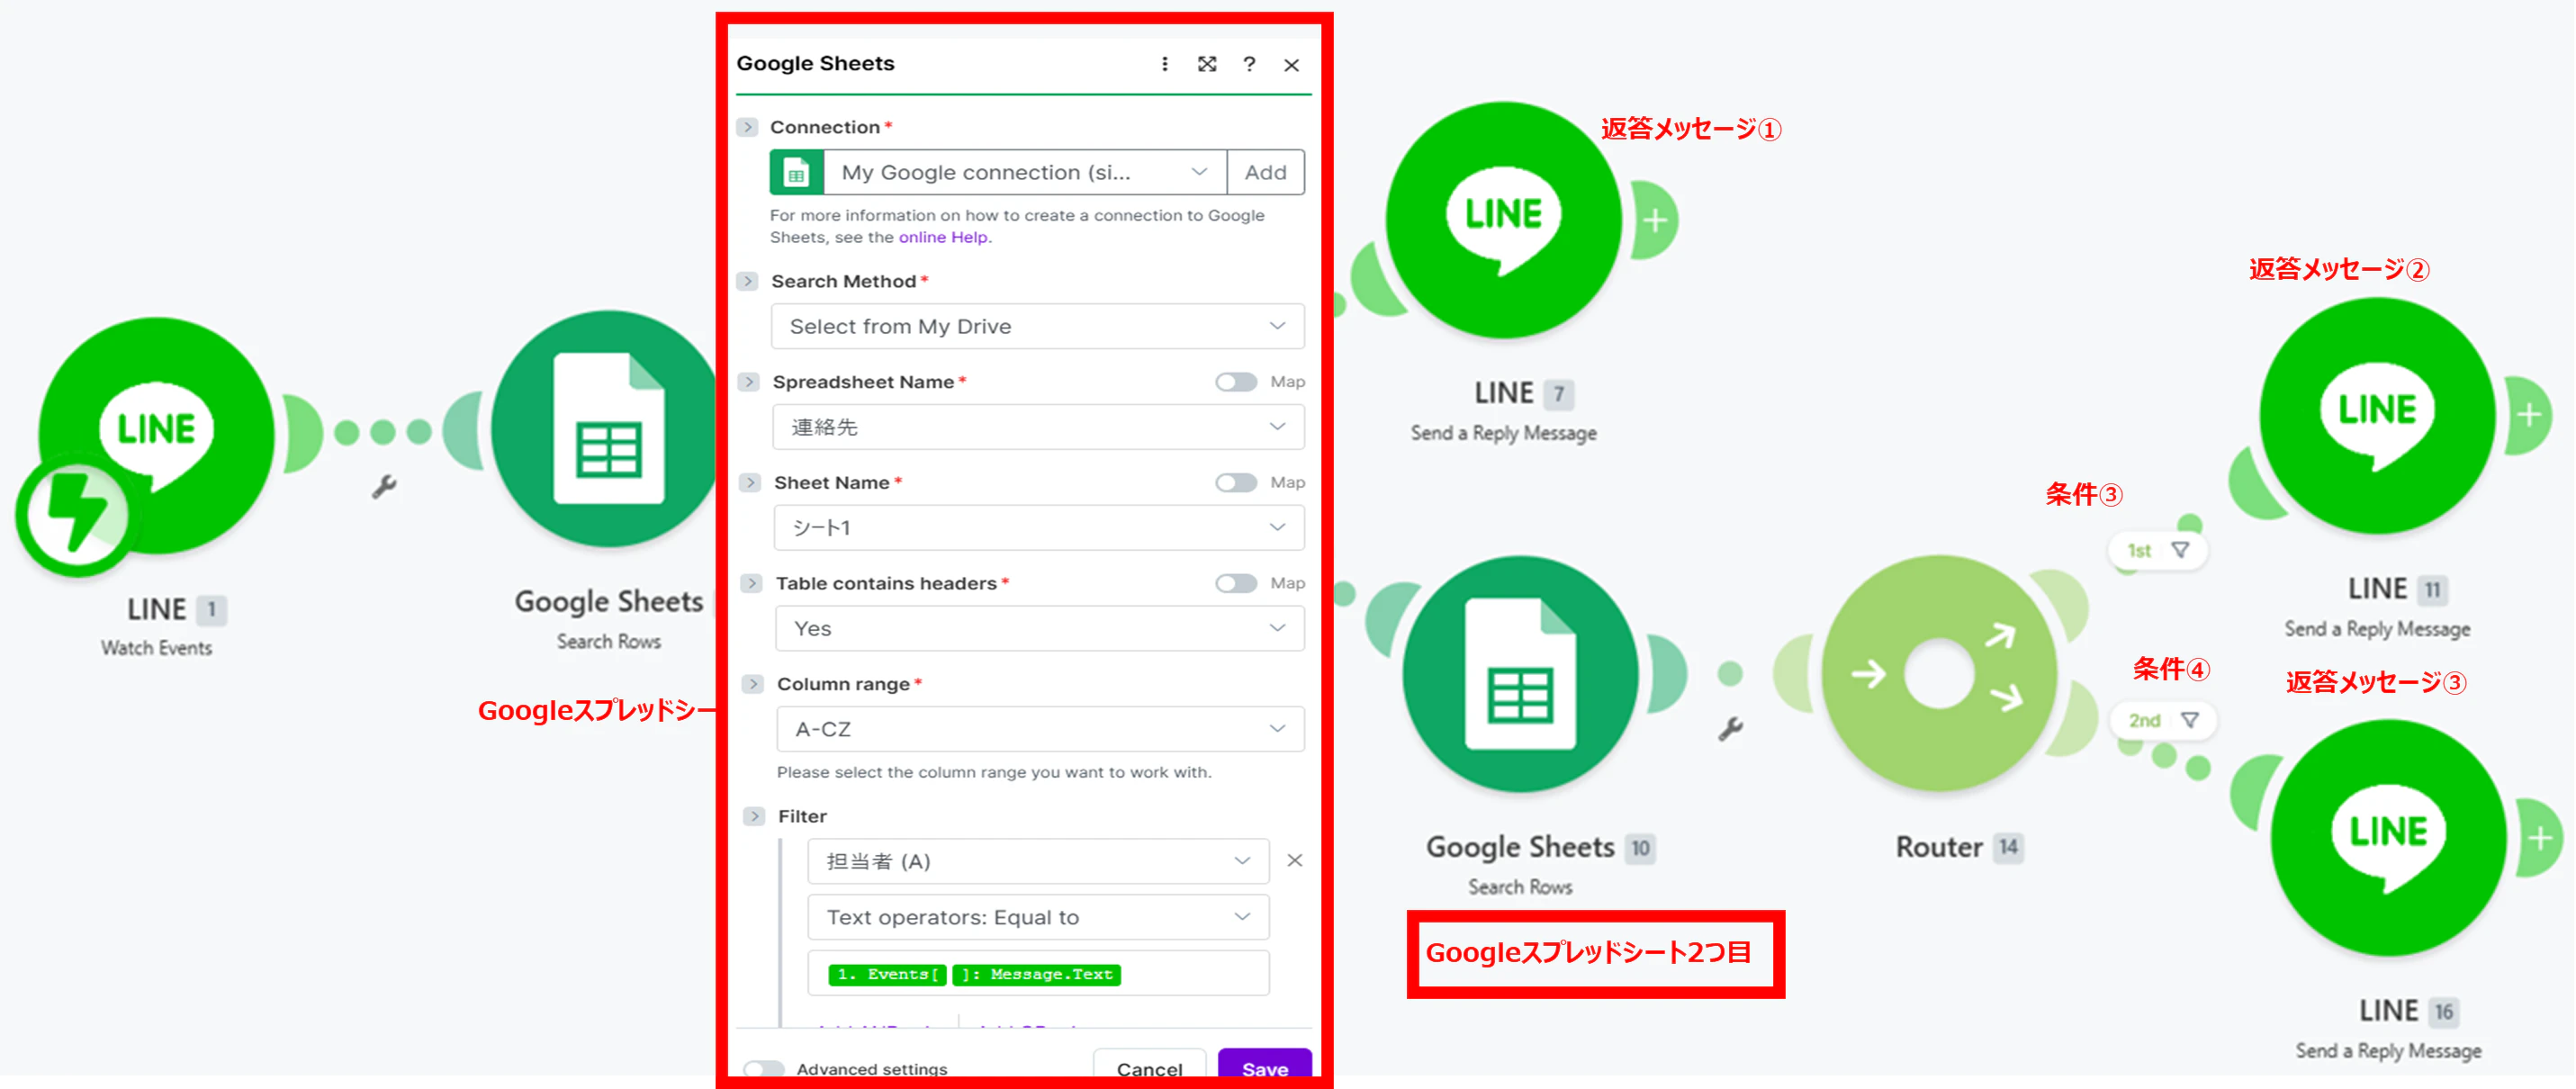Toggle Map for Spreadsheet Name

click(1236, 382)
